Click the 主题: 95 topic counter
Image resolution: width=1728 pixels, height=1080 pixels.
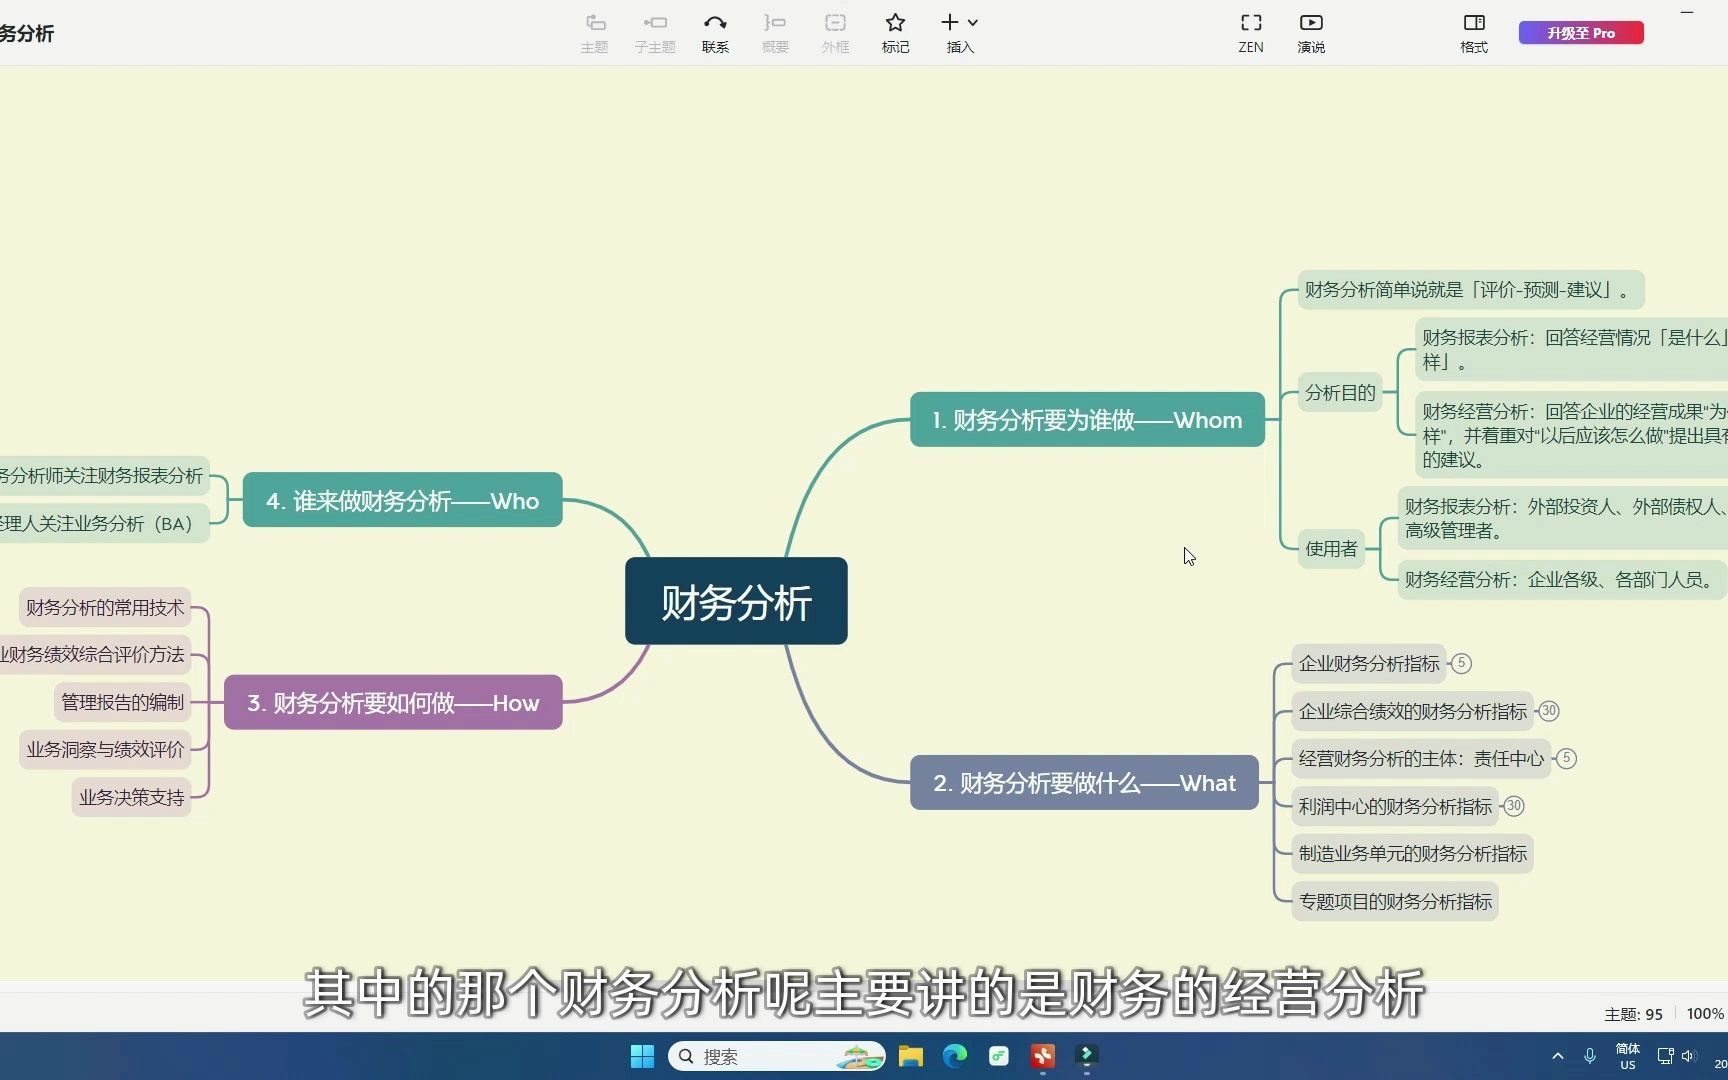(1632, 1013)
